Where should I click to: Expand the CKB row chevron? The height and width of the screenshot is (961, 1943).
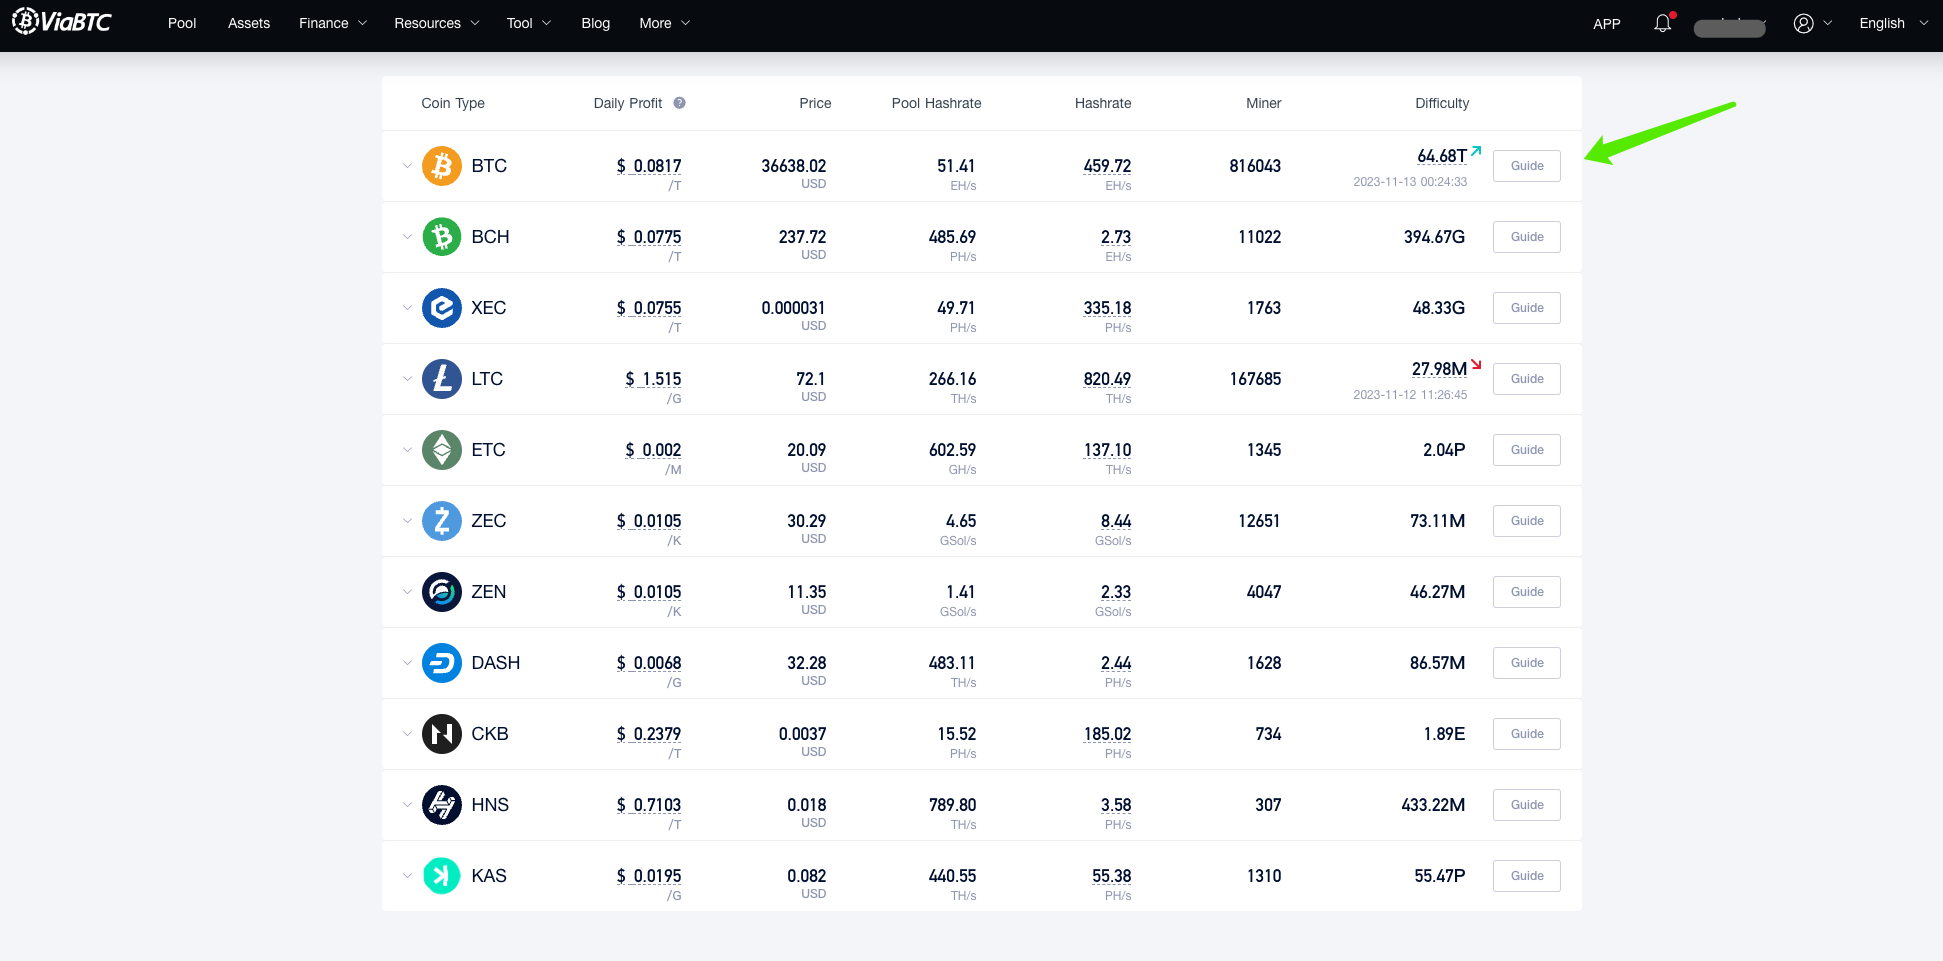407,734
